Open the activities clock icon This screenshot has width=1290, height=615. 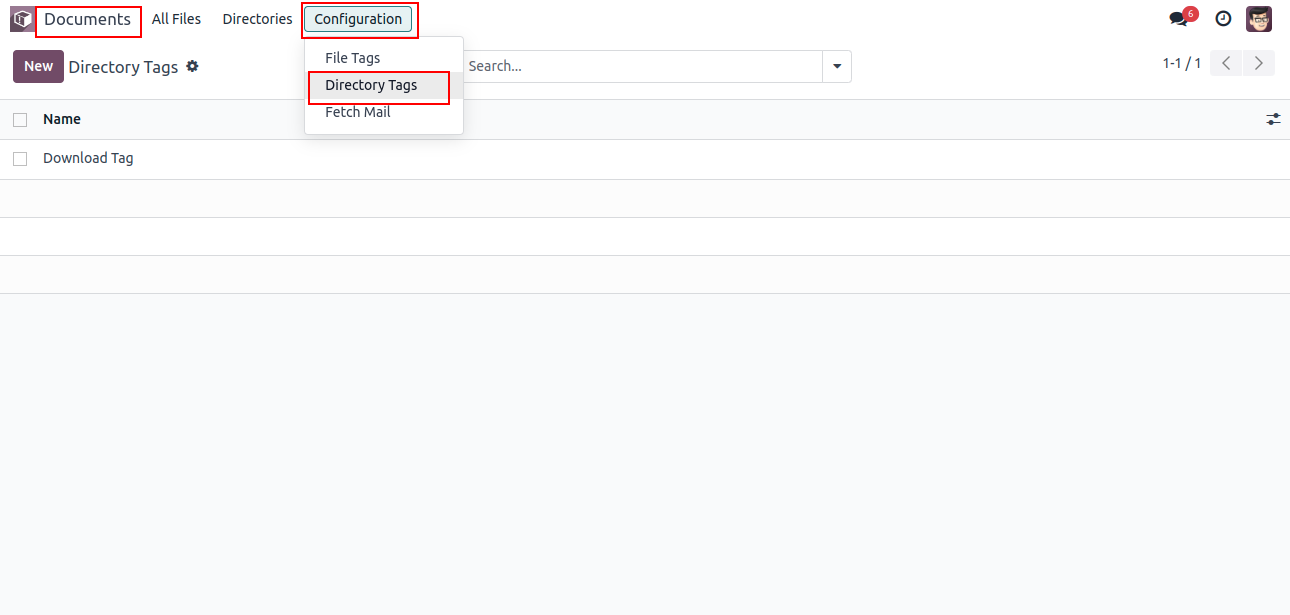tap(1223, 19)
